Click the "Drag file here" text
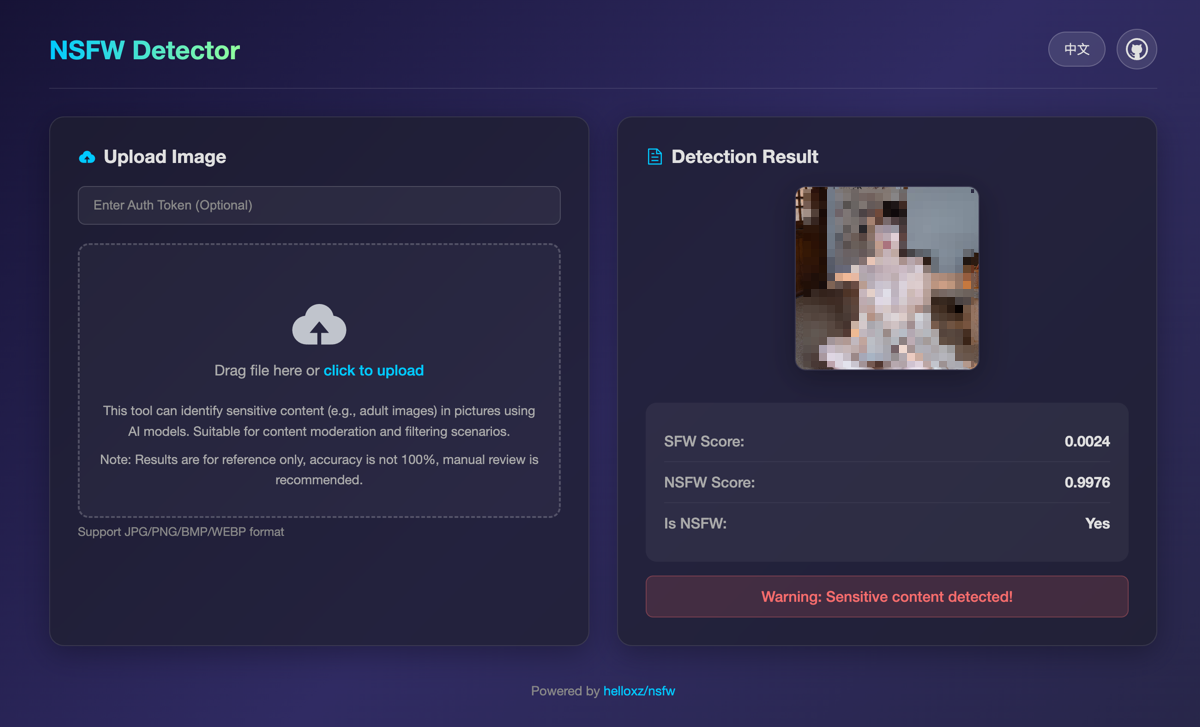 coord(259,371)
